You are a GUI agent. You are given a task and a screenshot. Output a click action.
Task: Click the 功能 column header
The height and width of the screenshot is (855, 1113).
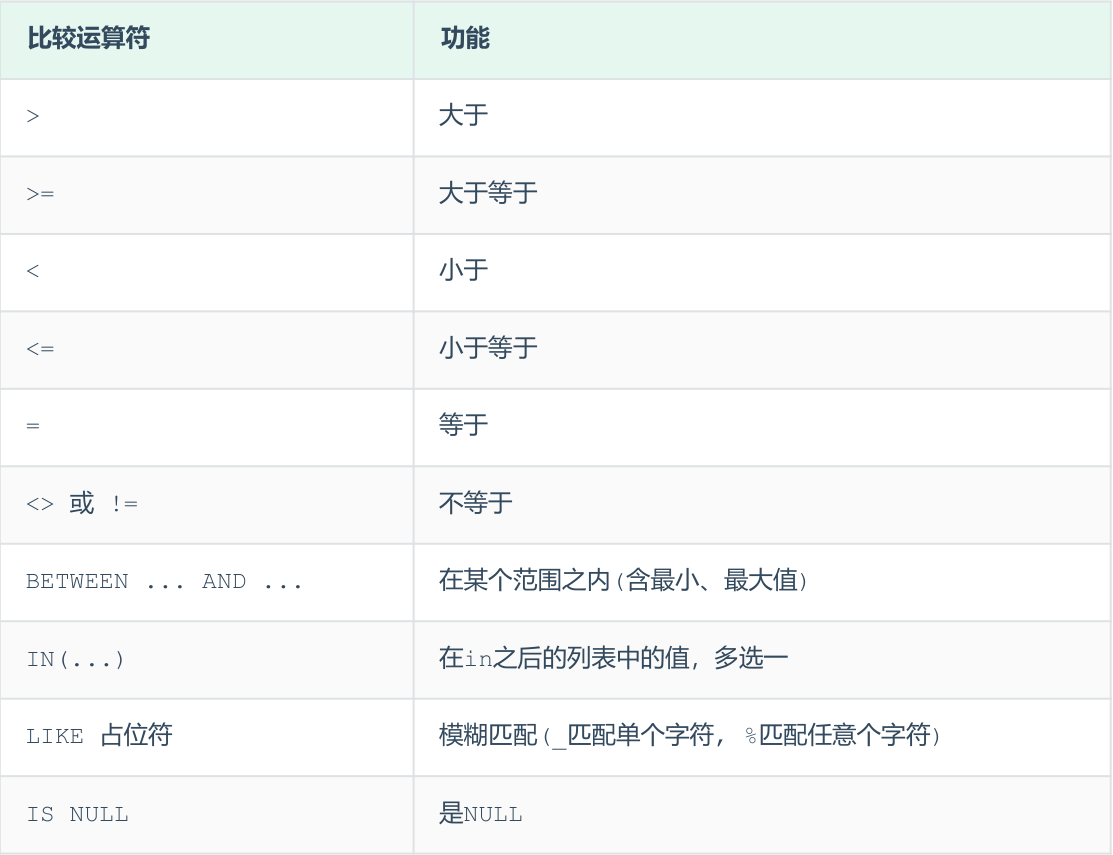(x=465, y=39)
